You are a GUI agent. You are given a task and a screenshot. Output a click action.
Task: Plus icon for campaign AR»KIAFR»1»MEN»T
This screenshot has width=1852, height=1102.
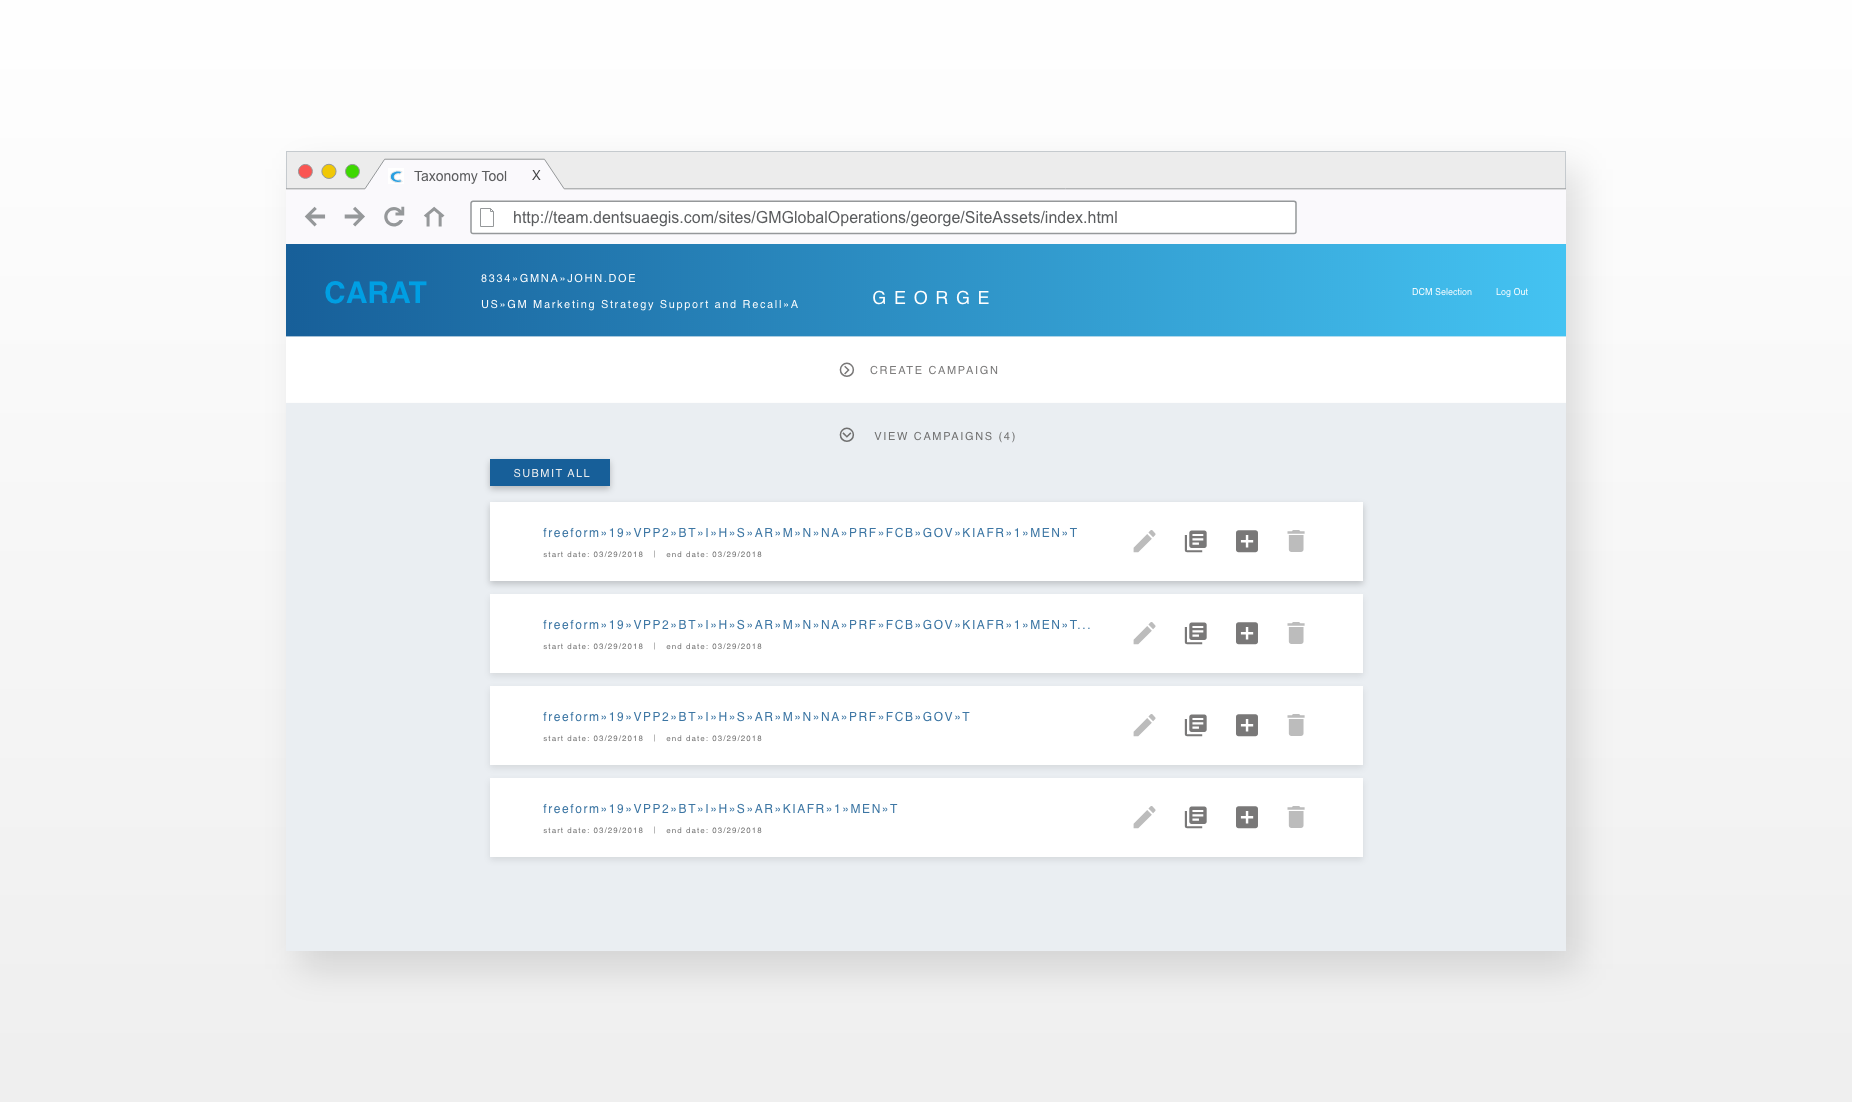click(1247, 817)
